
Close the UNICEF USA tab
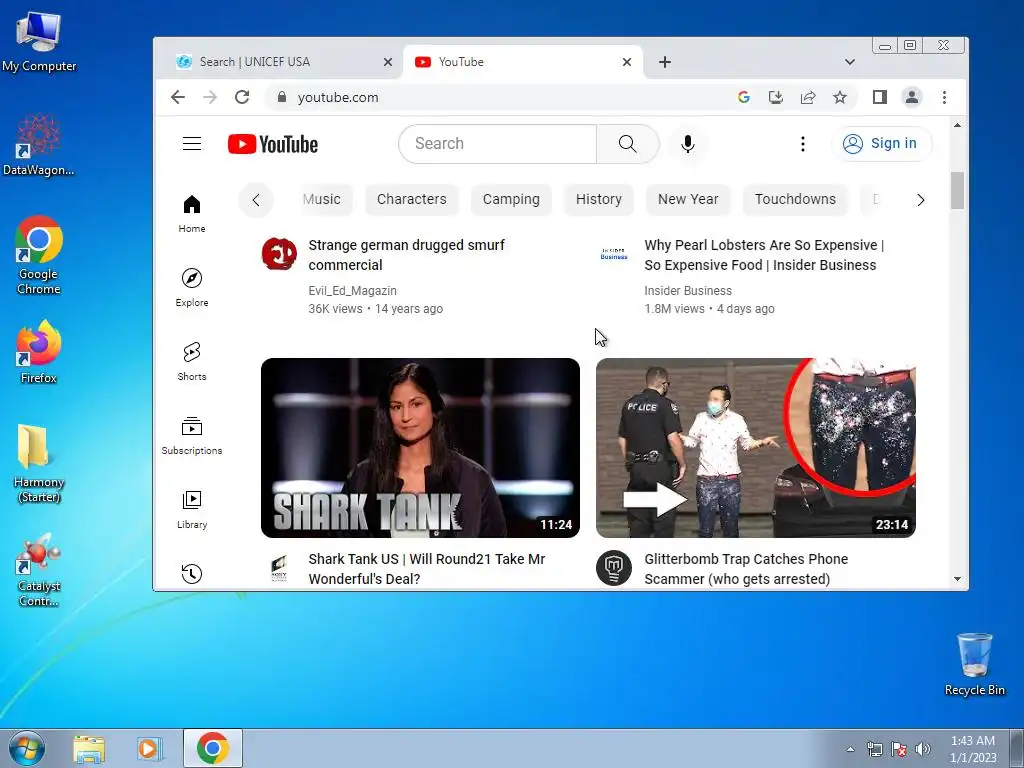point(388,62)
